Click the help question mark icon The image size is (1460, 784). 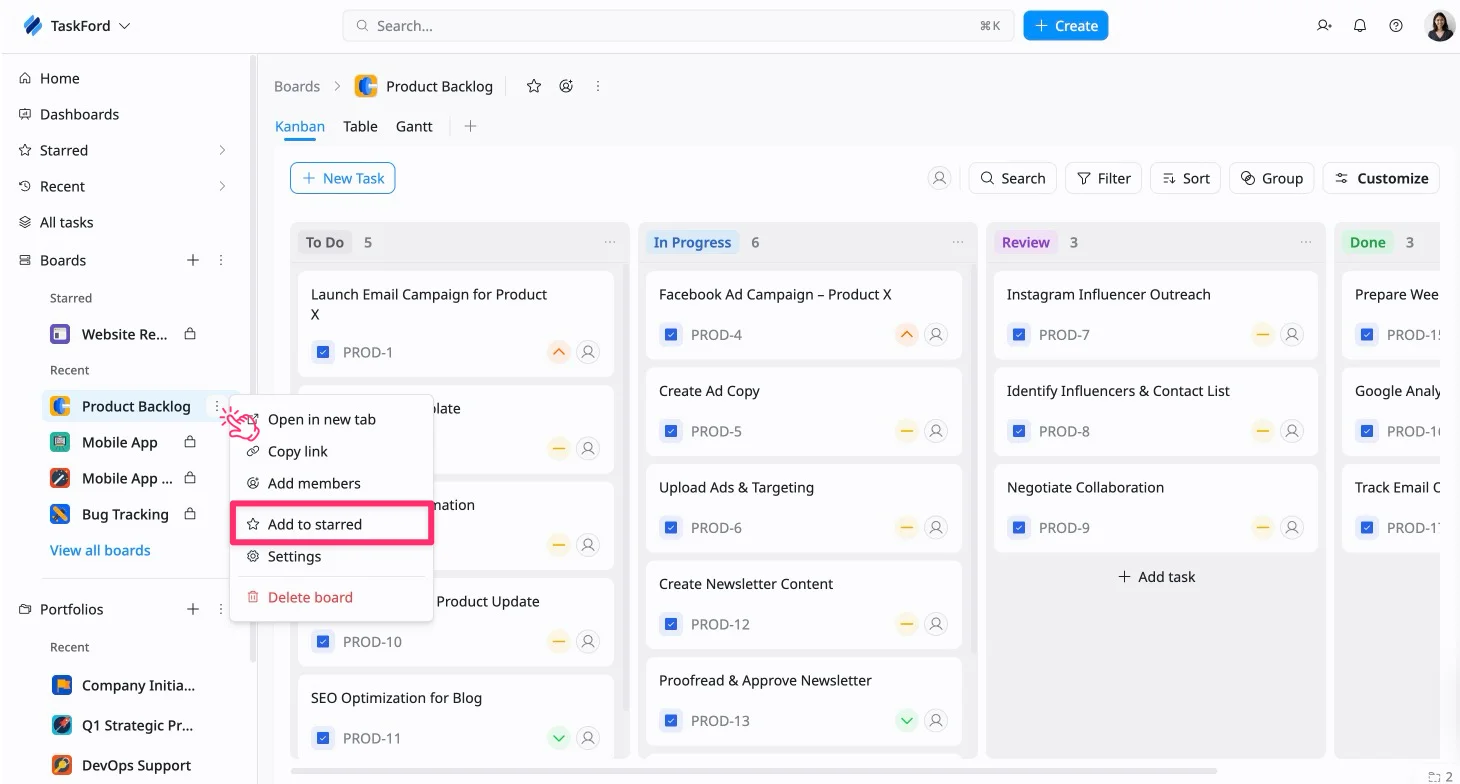pos(1396,26)
